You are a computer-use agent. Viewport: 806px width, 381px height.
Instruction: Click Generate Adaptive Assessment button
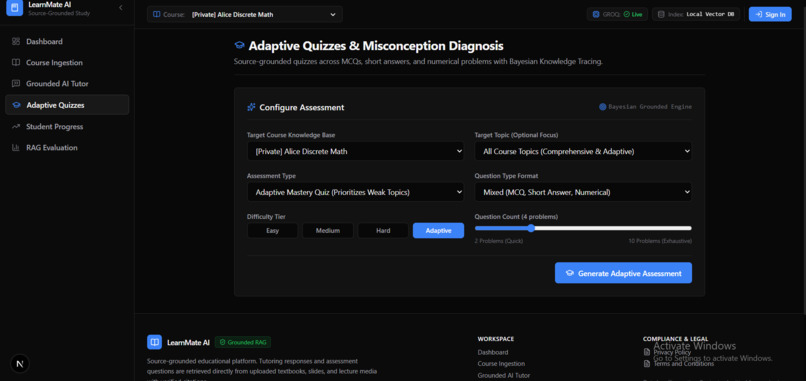coord(623,273)
